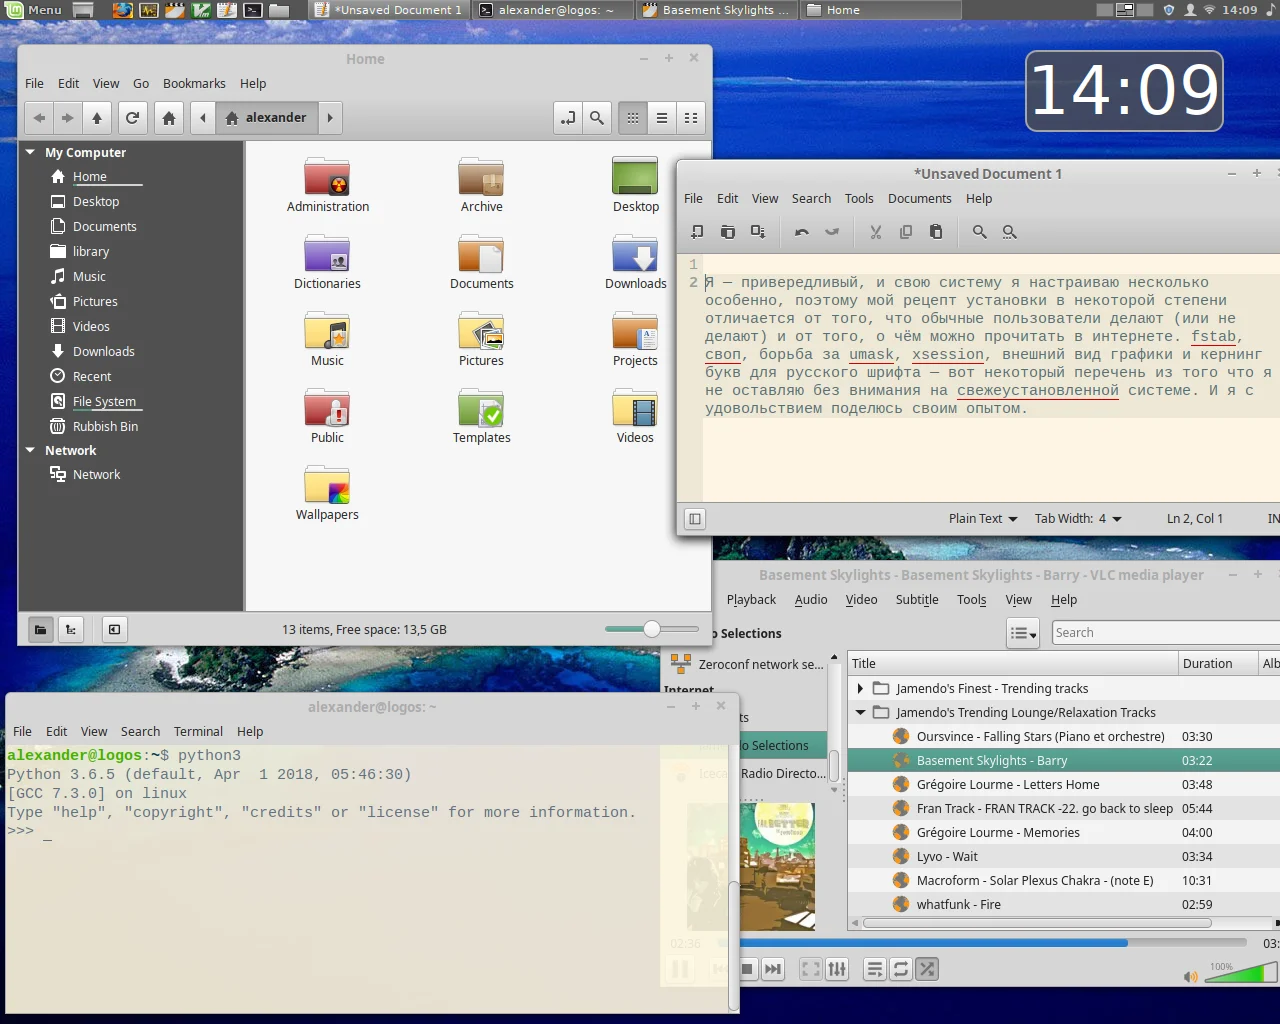
Task: Skip to next track in VLC
Action: 773,969
